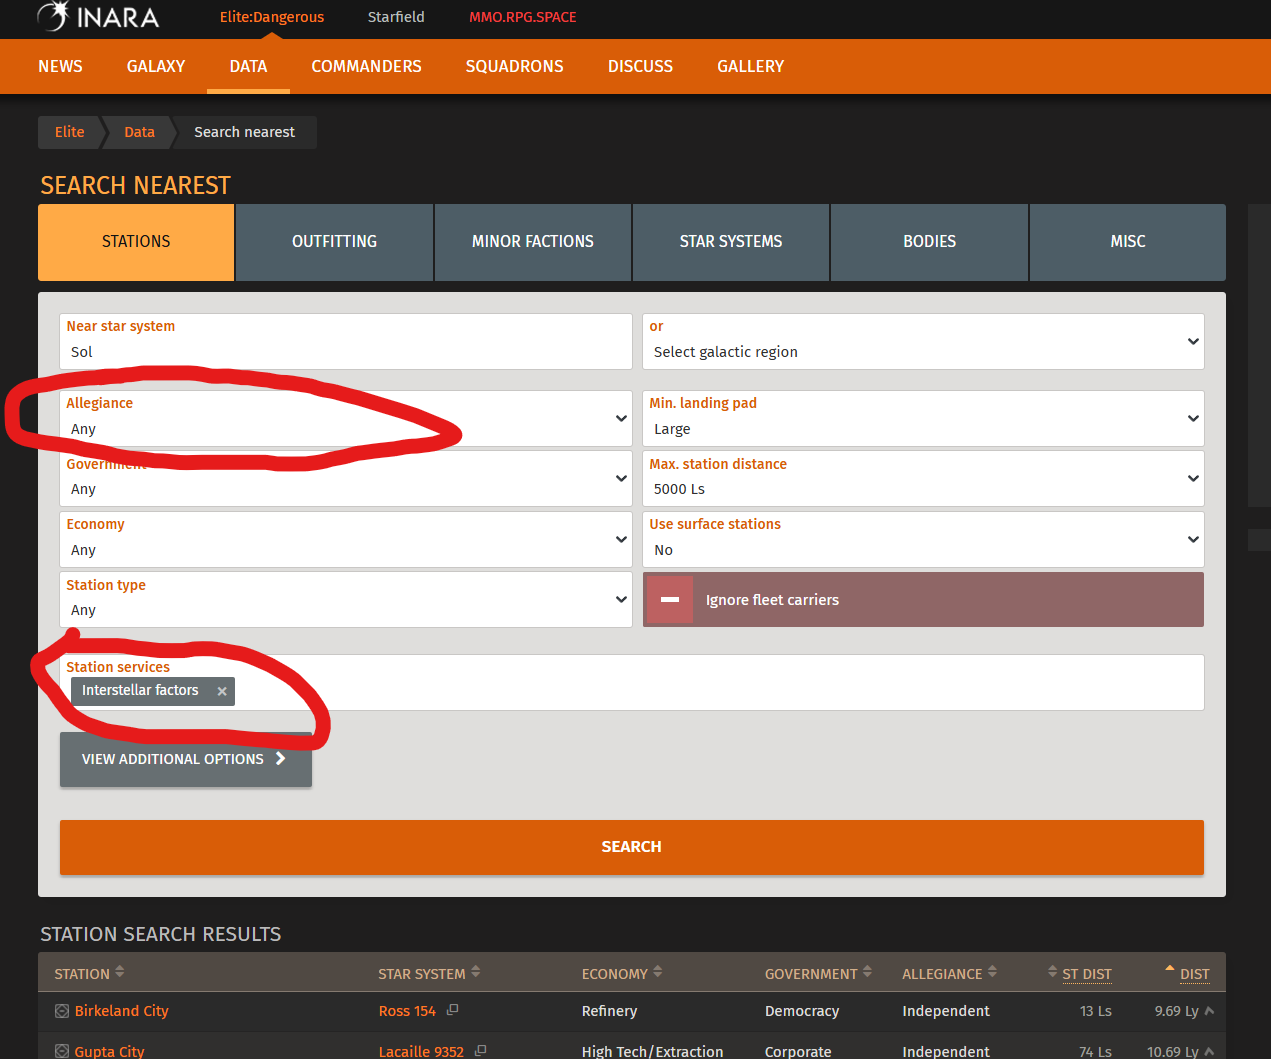Click the Search nearest breadcrumb
Screen dimensions: 1271x1059
[244, 132]
